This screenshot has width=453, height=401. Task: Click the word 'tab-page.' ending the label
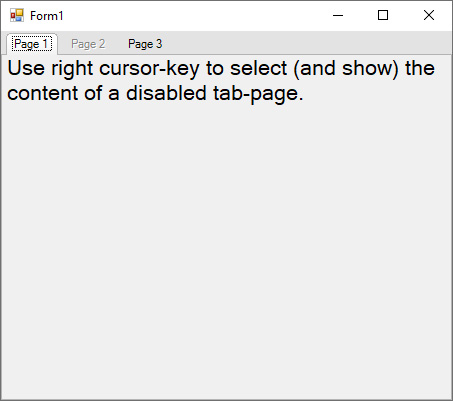pos(258,94)
